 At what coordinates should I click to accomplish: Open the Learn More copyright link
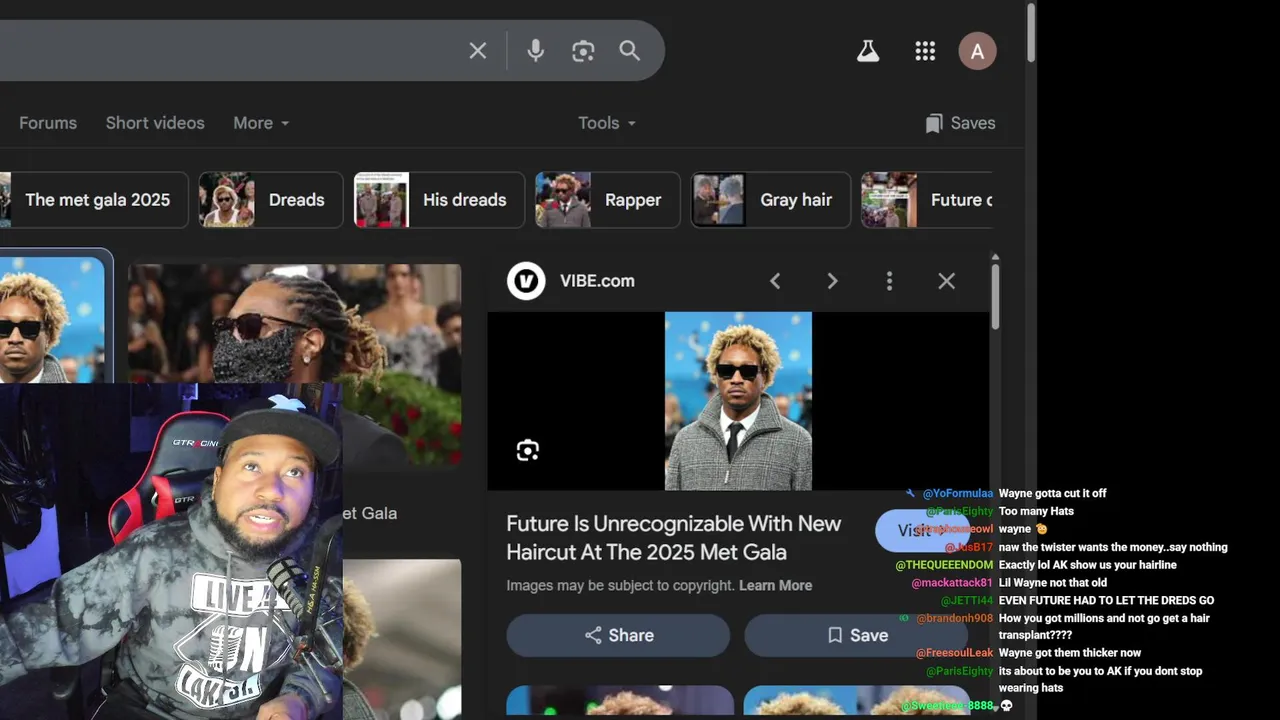(775, 586)
